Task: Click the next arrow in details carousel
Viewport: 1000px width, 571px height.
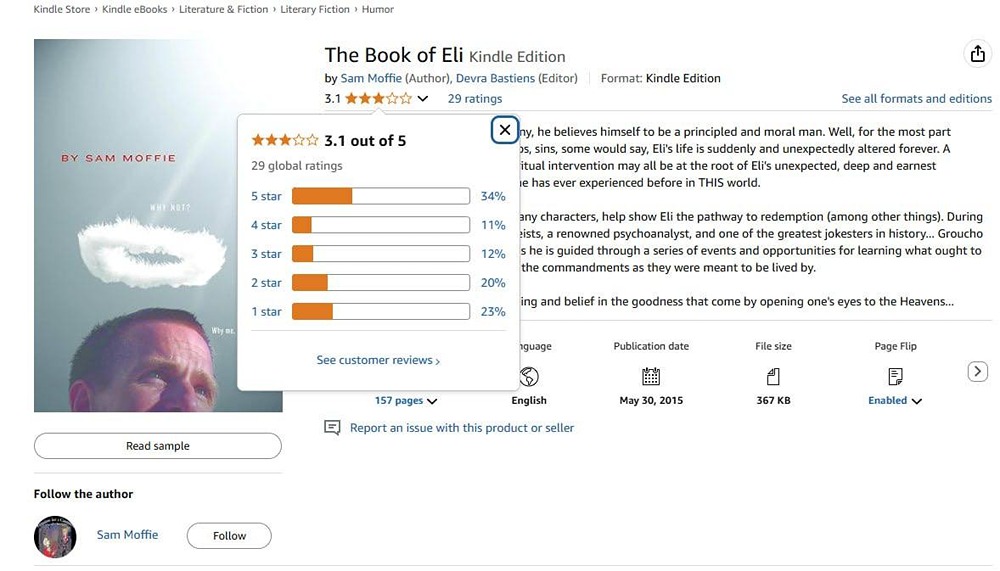Action: 978,372
